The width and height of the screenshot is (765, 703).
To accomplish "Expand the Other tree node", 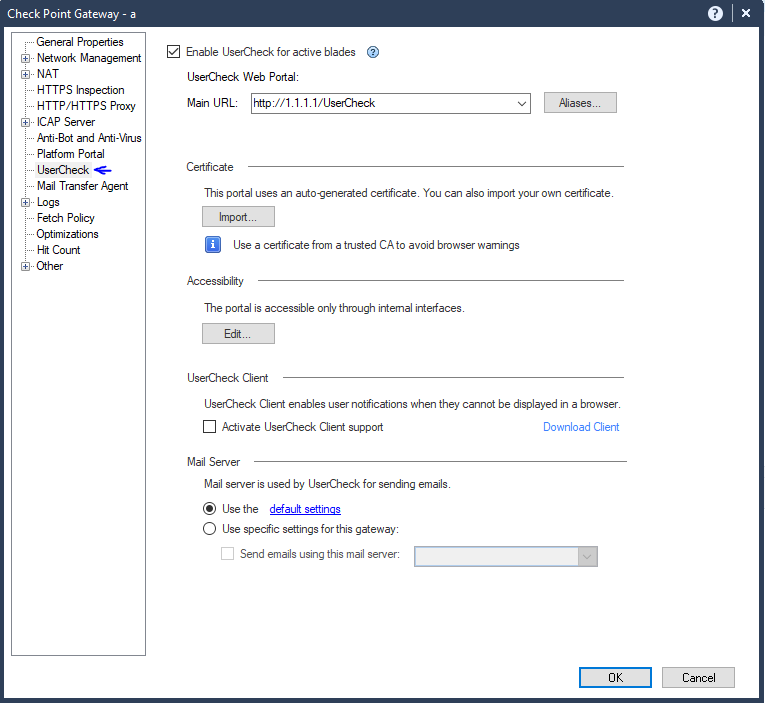I will (x=26, y=266).
